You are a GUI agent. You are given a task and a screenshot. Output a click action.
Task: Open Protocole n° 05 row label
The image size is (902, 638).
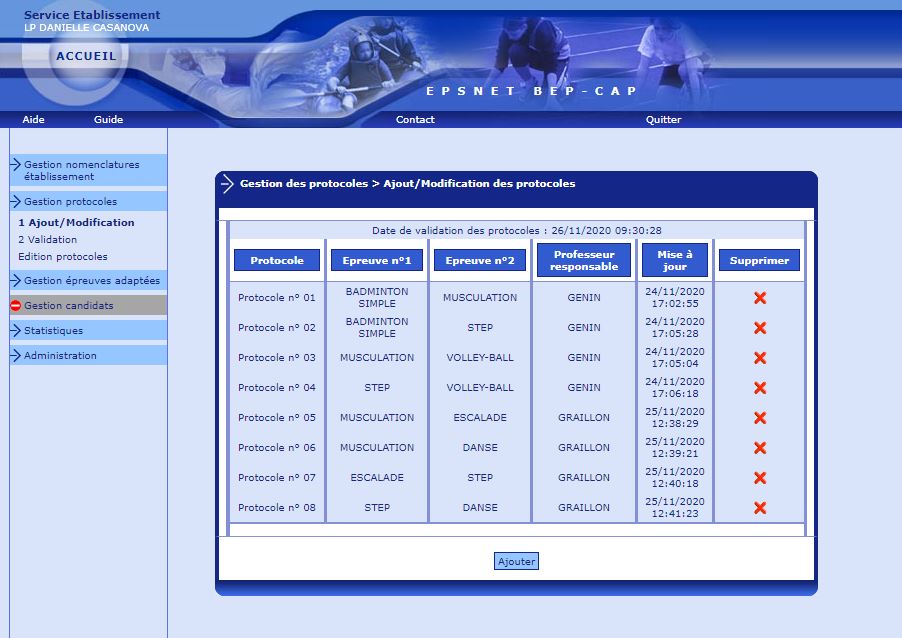coord(277,418)
